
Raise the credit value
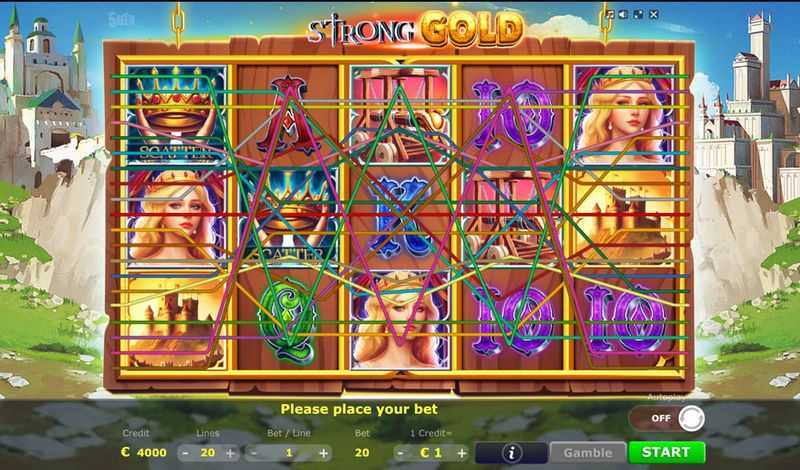pos(462,453)
